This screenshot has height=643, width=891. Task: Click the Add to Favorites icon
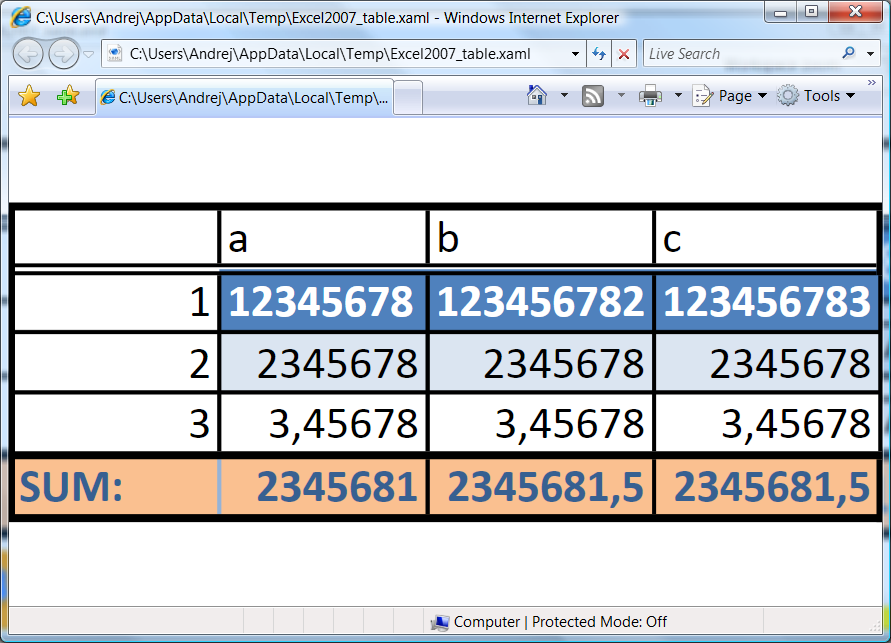68,95
